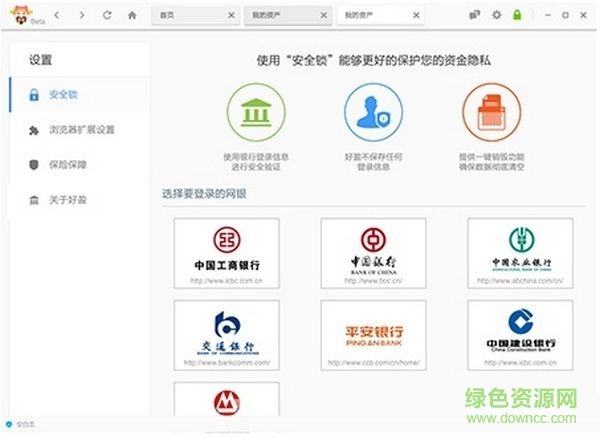The width and height of the screenshot is (600, 437).
Task: Choose 中国银行 Bank of China tile
Action: [x=373, y=253]
